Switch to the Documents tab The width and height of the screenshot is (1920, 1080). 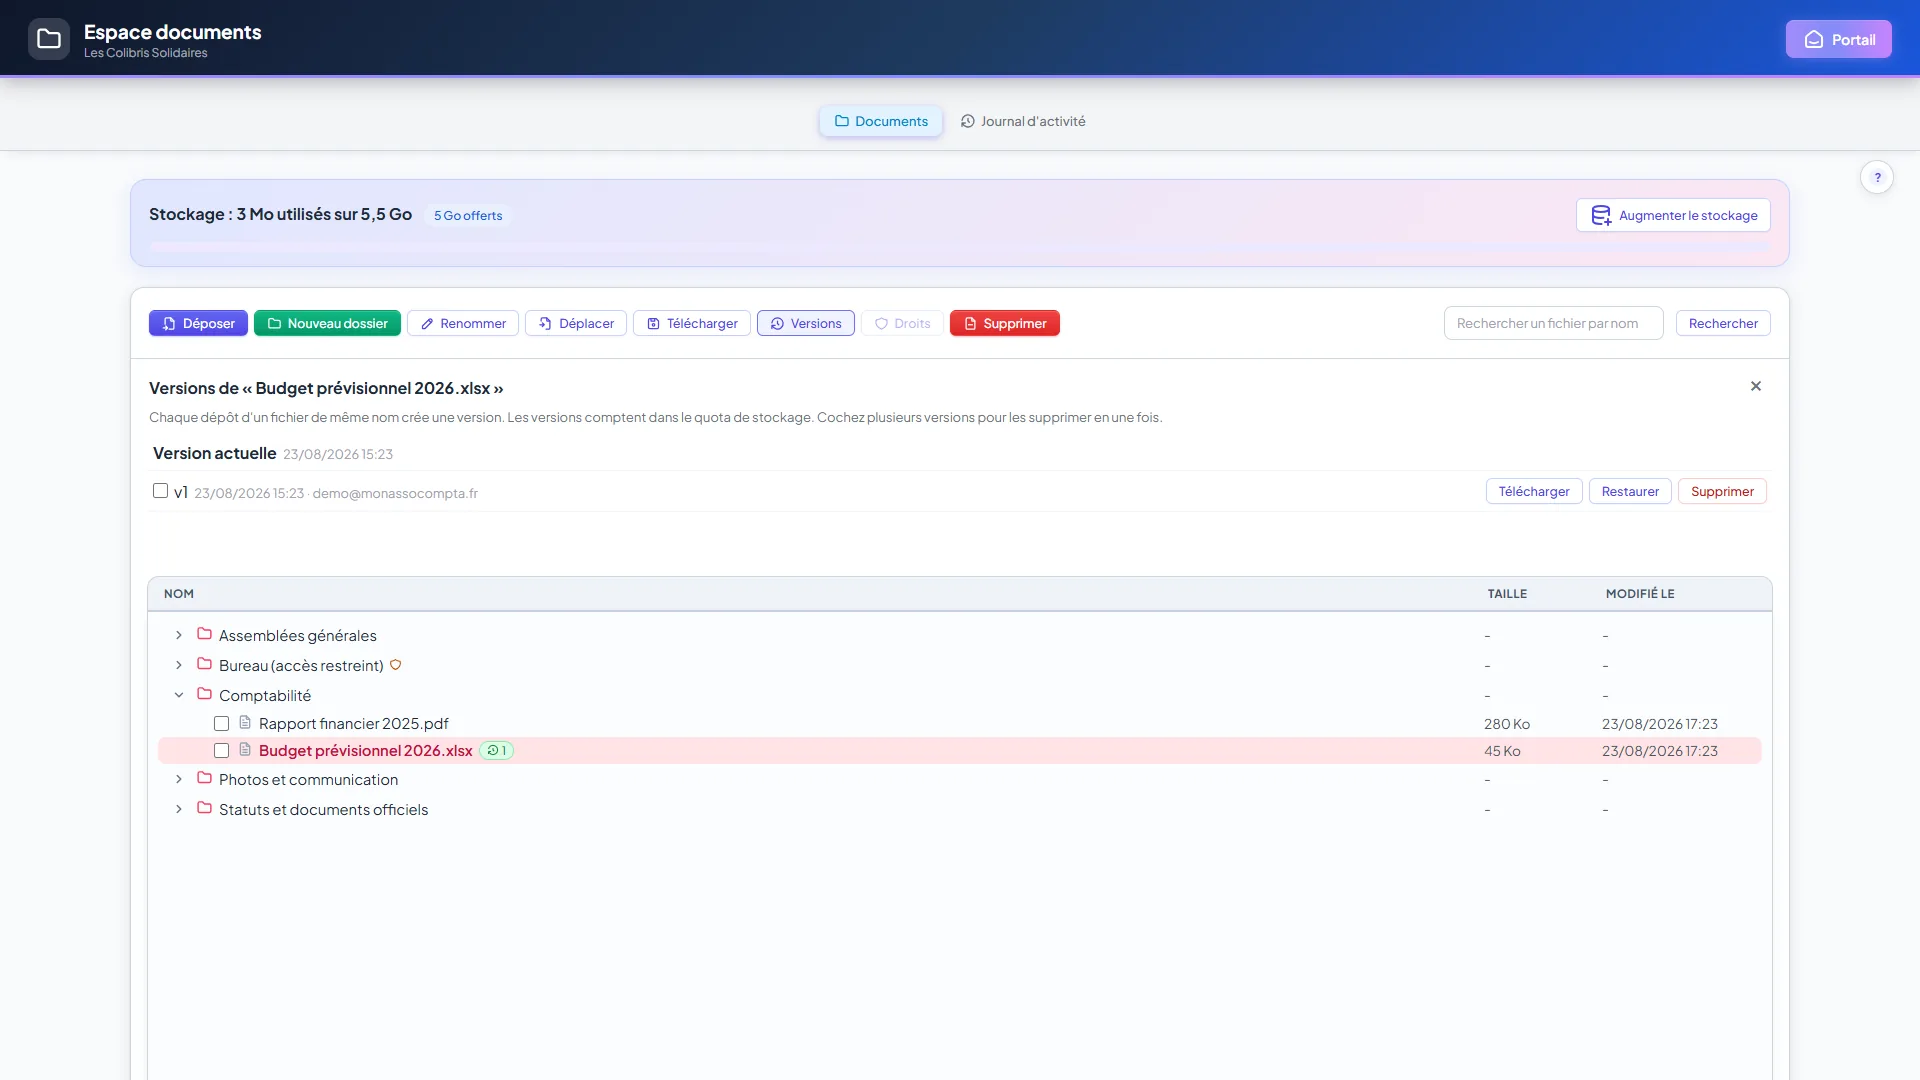[881, 121]
